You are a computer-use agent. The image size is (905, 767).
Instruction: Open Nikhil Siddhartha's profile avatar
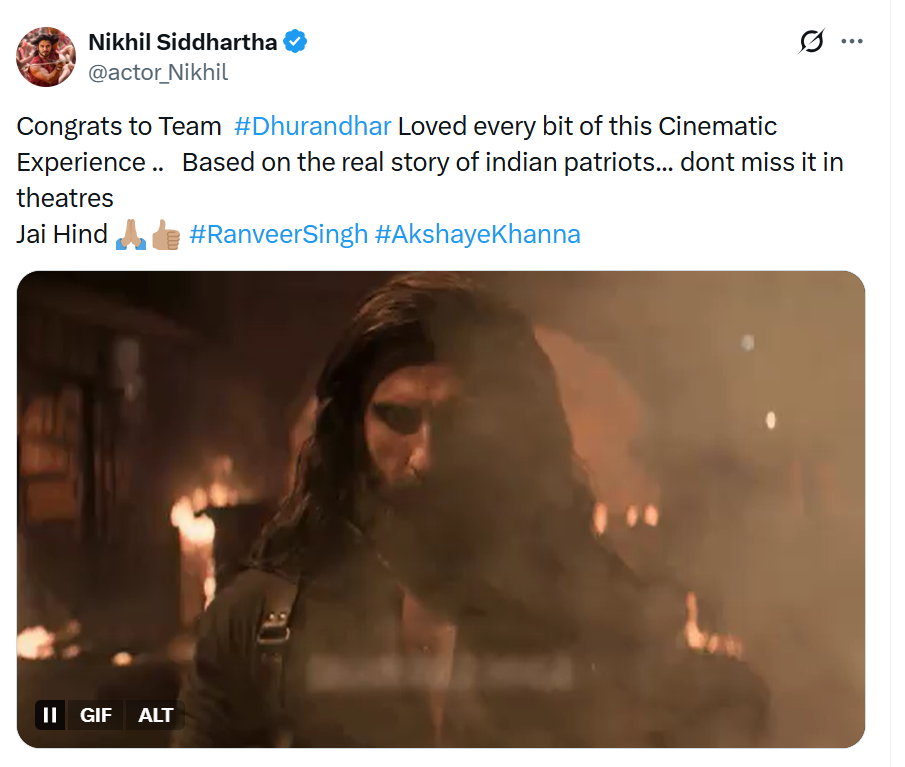pyautogui.click(x=46, y=57)
